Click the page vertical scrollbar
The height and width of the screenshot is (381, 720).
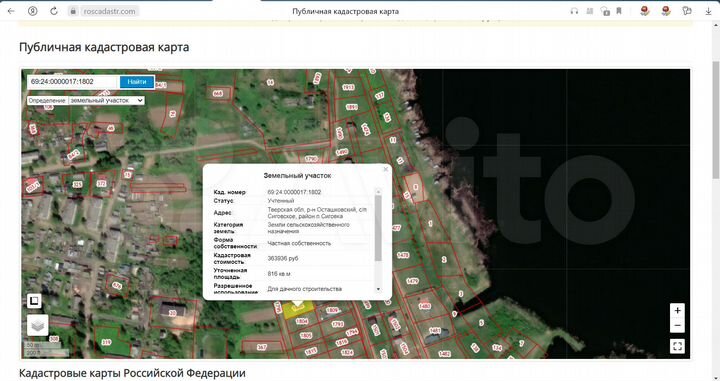pos(715,119)
